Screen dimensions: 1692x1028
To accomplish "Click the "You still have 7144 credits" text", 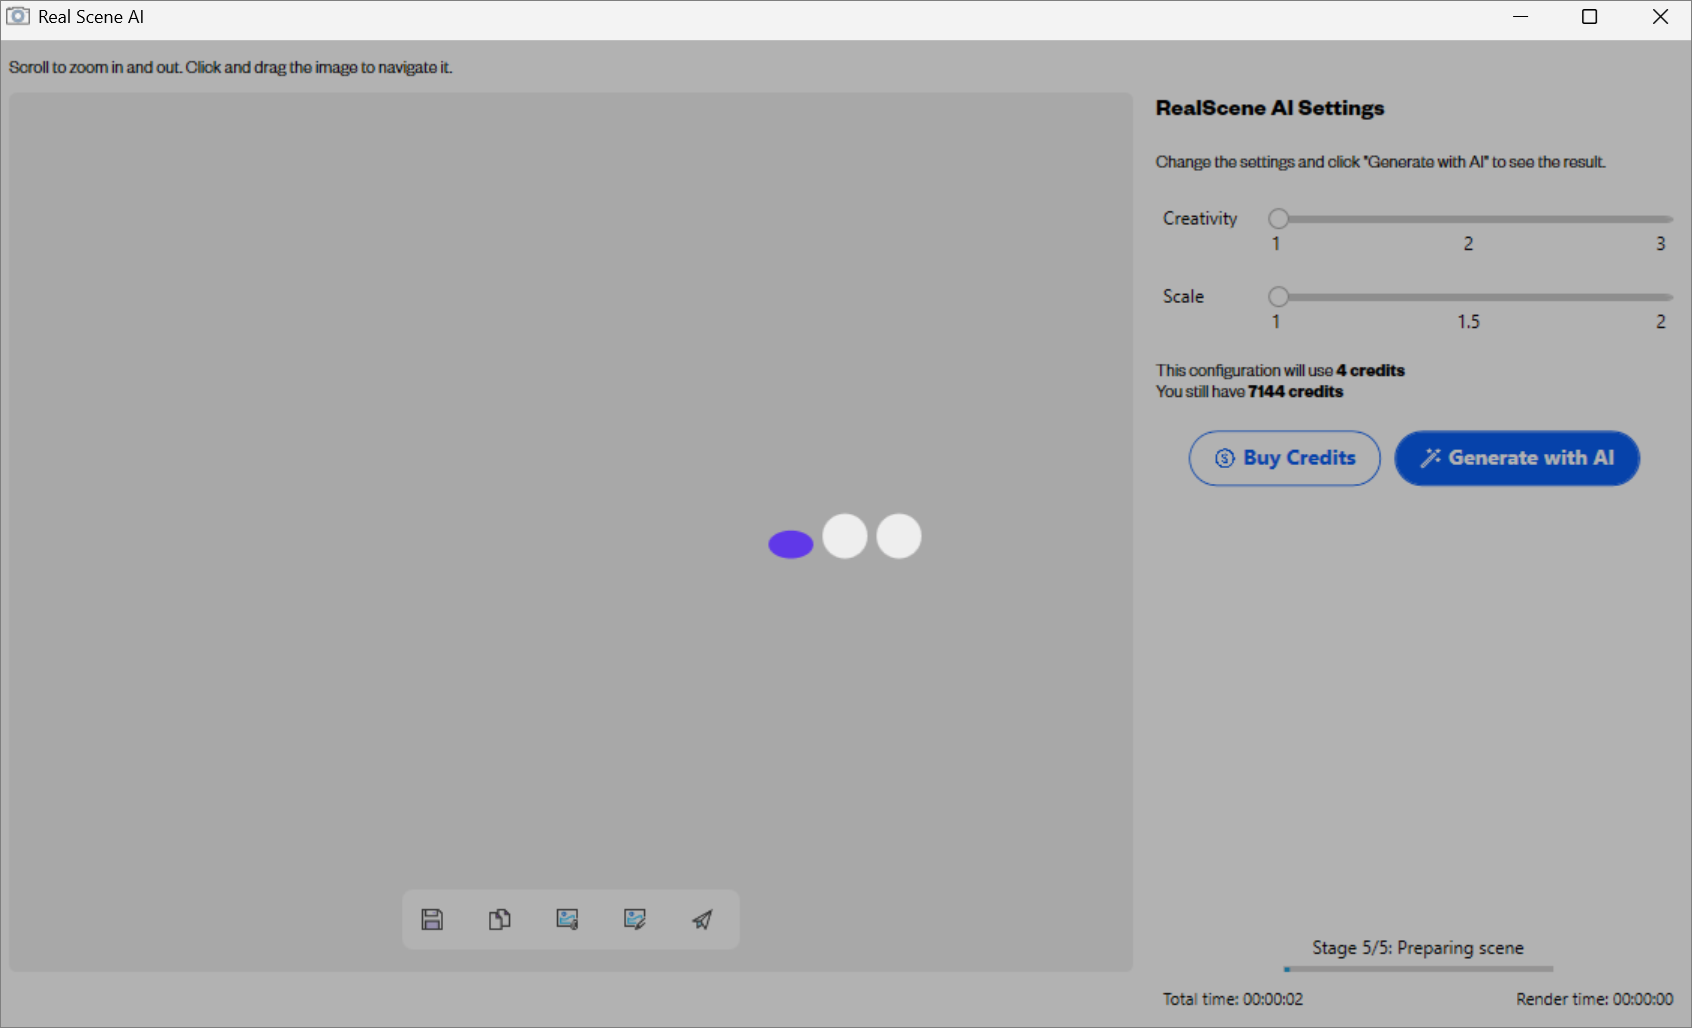I will pos(1249,392).
